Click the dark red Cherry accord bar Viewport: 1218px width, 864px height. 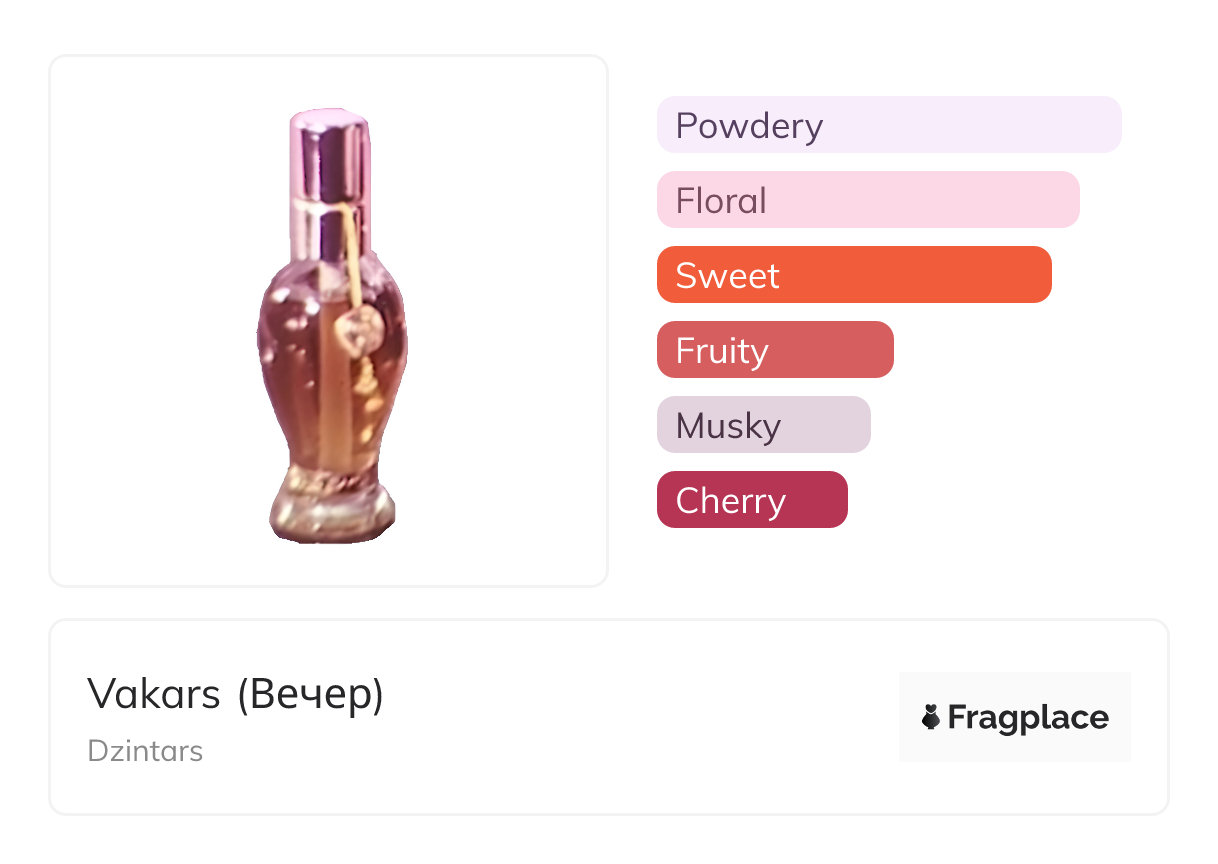(751, 500)
